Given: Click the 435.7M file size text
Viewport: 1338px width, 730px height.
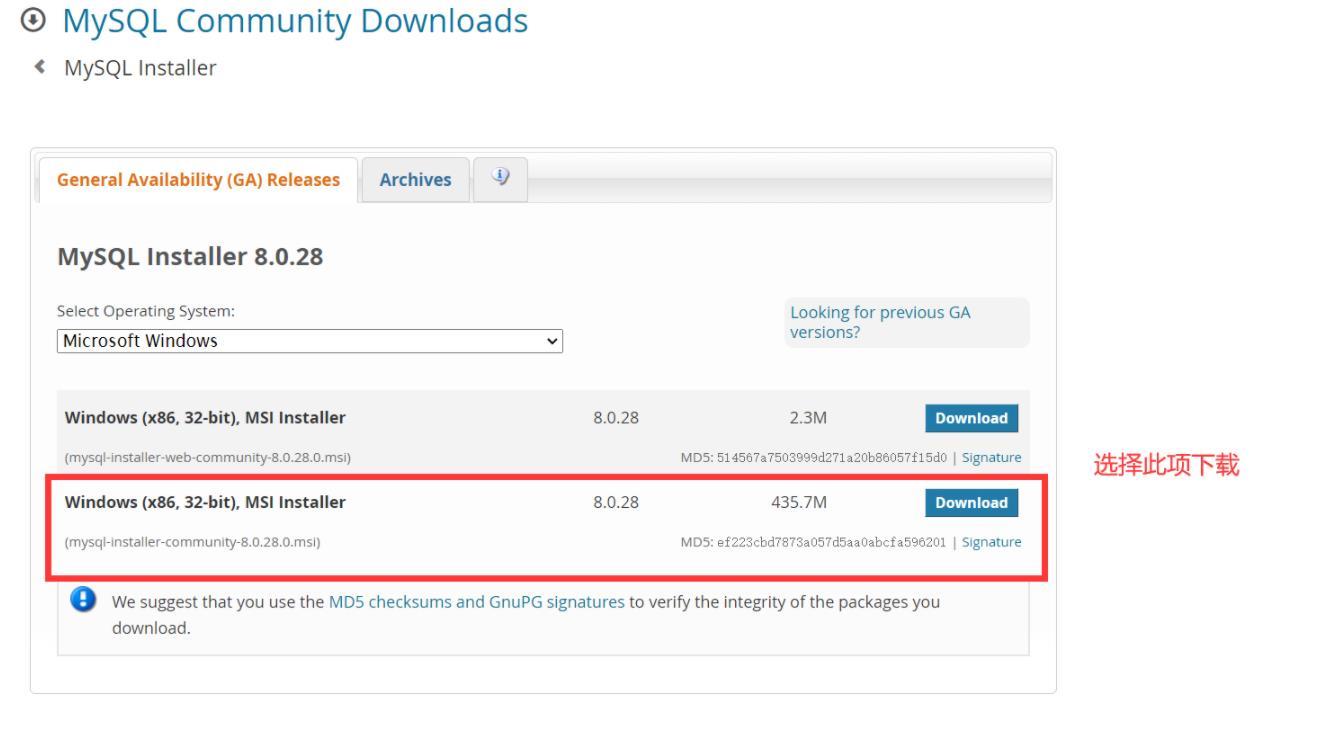Looking at the screenshot, I should point(798,503).
